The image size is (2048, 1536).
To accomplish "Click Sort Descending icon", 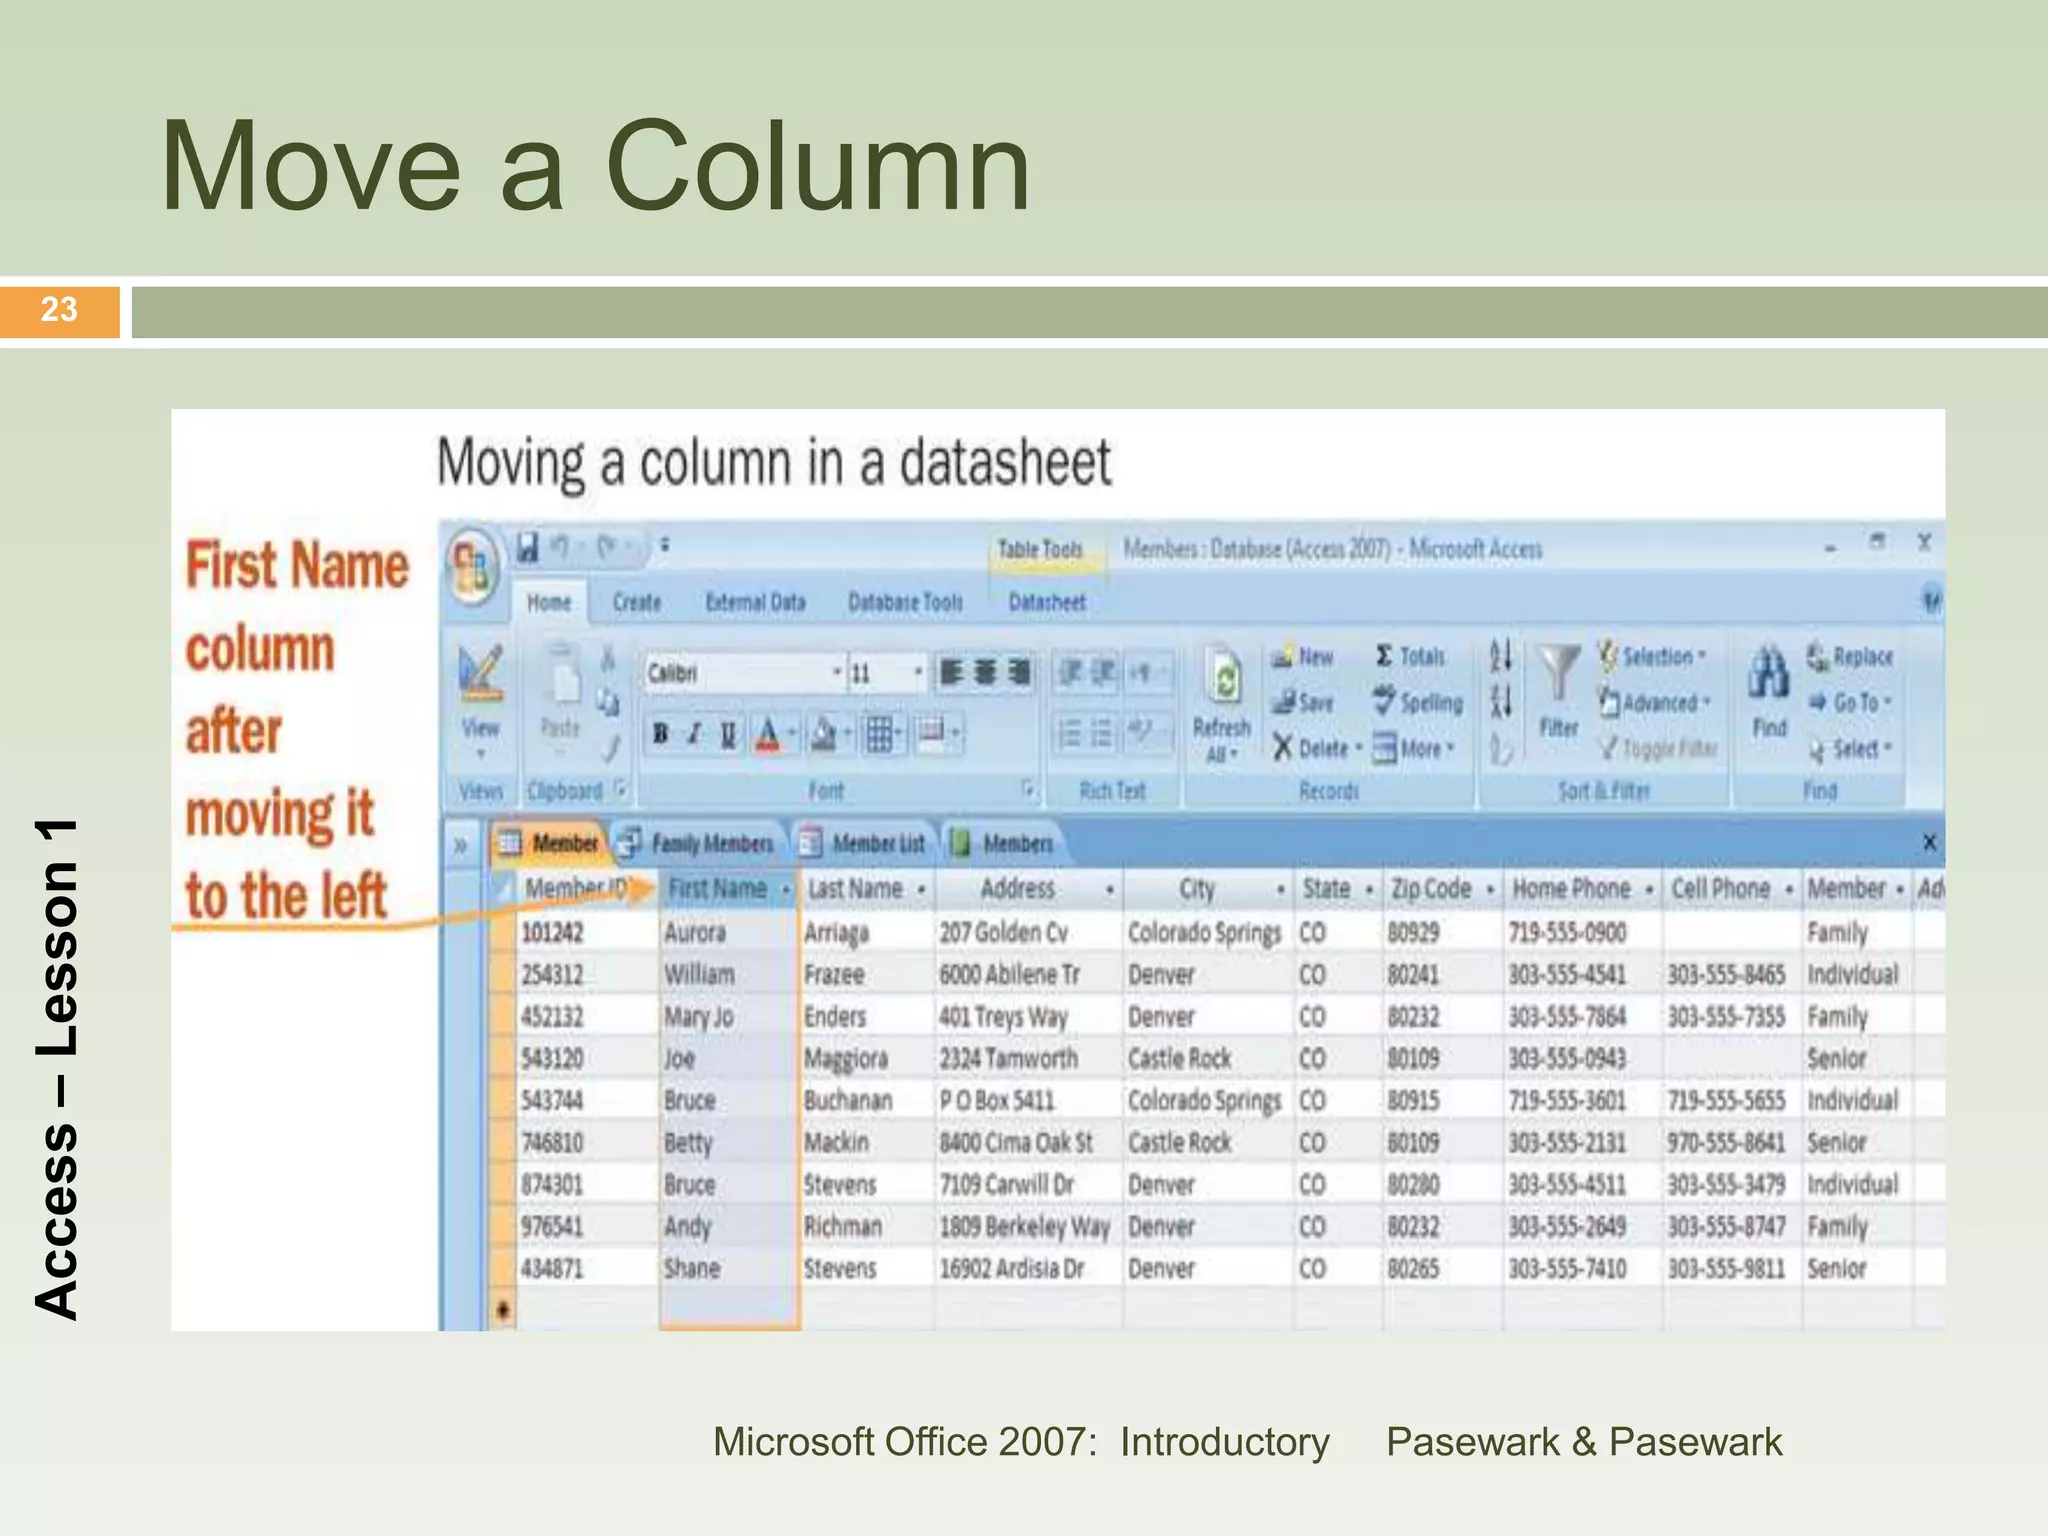I will pos(1500,701).
